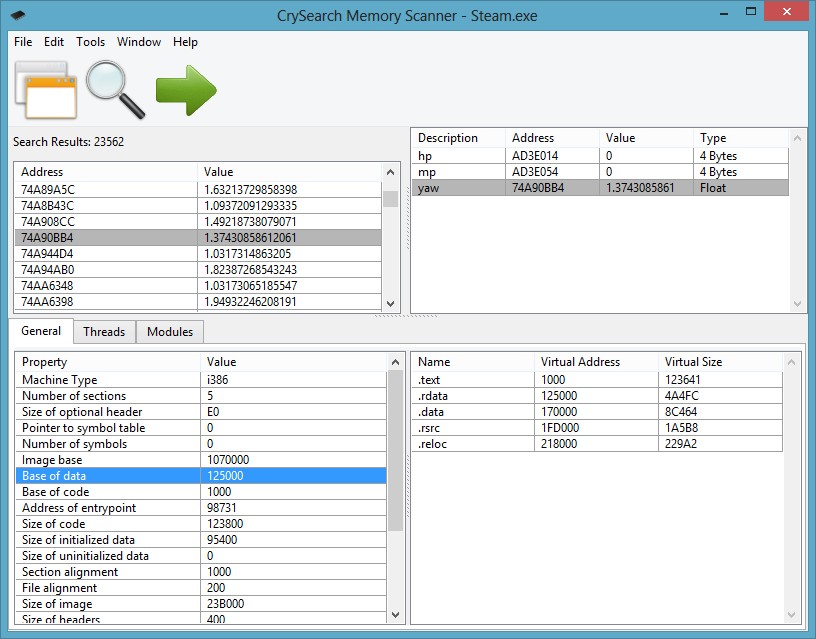
Task: Click up arrow of address table scrollbar
Action: click(x=797, y=138)
